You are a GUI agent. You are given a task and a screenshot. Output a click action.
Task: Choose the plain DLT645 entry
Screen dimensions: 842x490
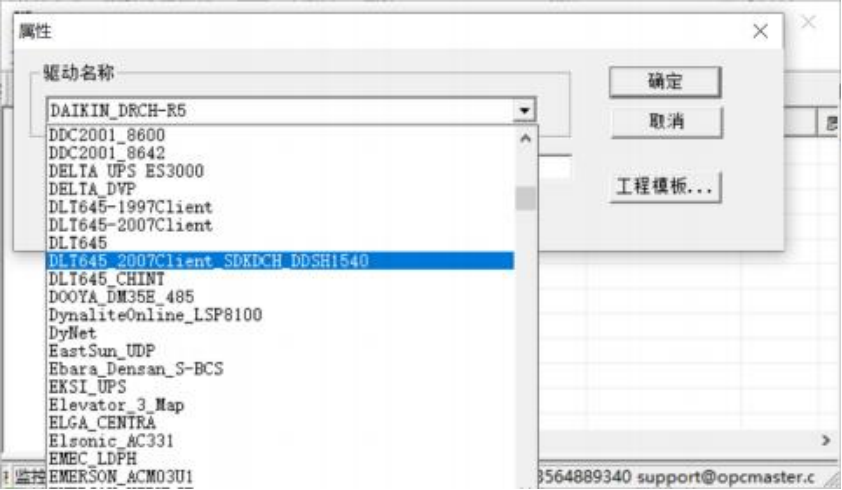[x=280, y=243]
